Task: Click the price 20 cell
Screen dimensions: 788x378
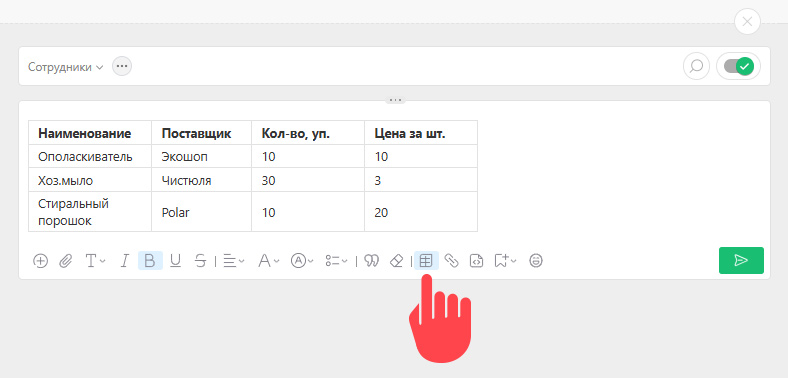Action: click(x=421, y=212)
